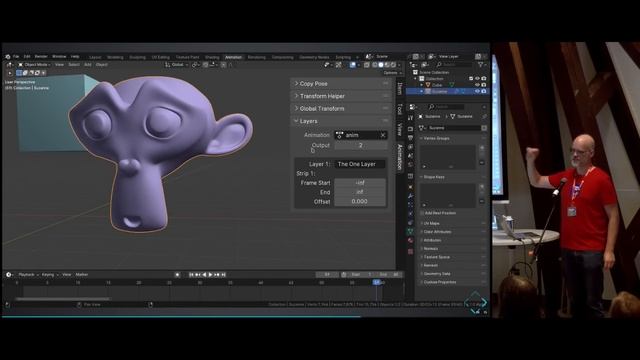Hide Suzanne in viewport via eye icon

coord(477,91)
